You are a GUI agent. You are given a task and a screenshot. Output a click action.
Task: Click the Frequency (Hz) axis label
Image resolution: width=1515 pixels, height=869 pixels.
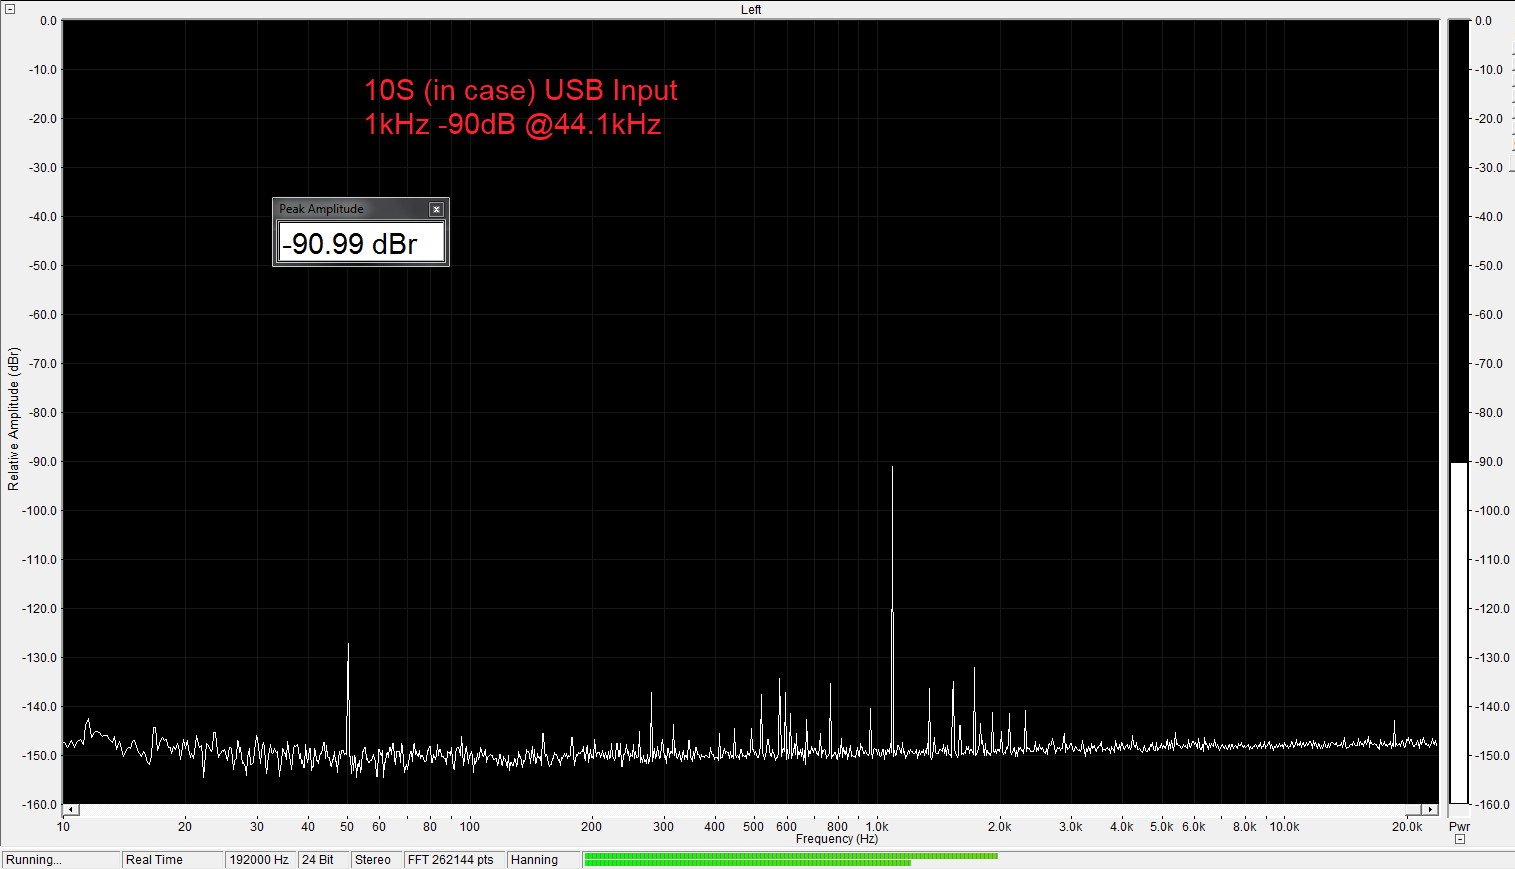[837, 839]
